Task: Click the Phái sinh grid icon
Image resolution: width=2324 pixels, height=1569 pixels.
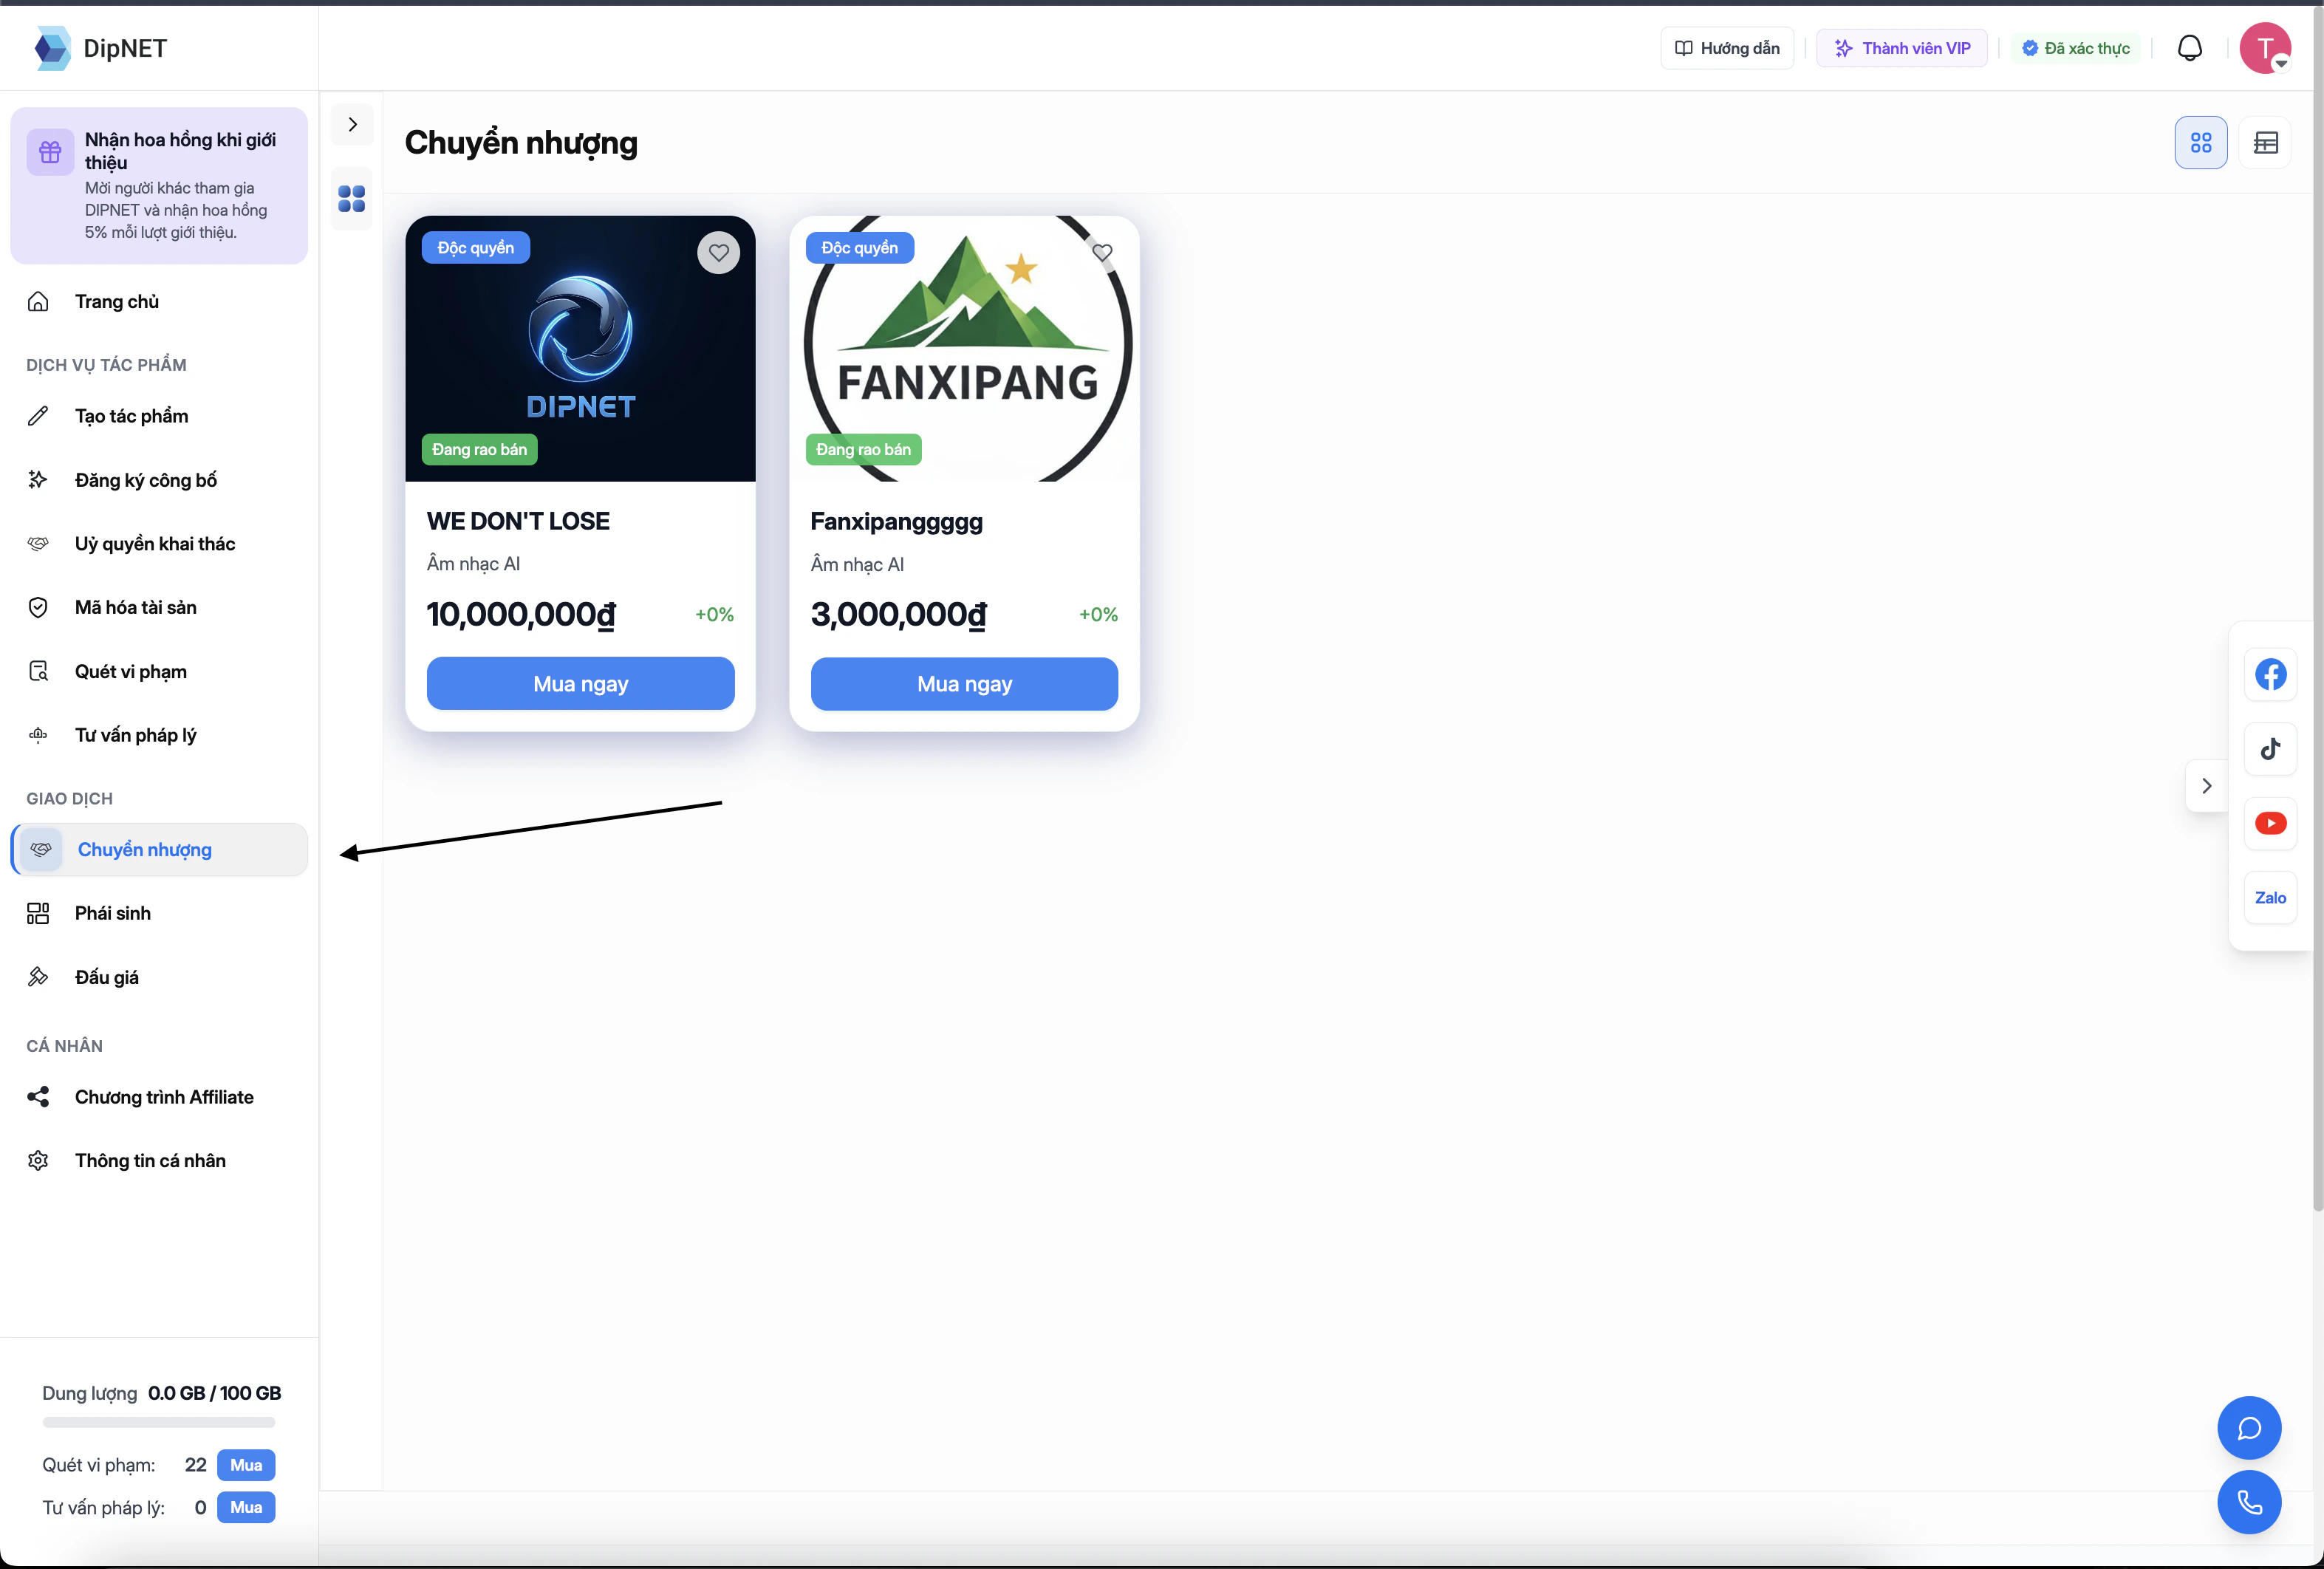Action: coord(38,913)
